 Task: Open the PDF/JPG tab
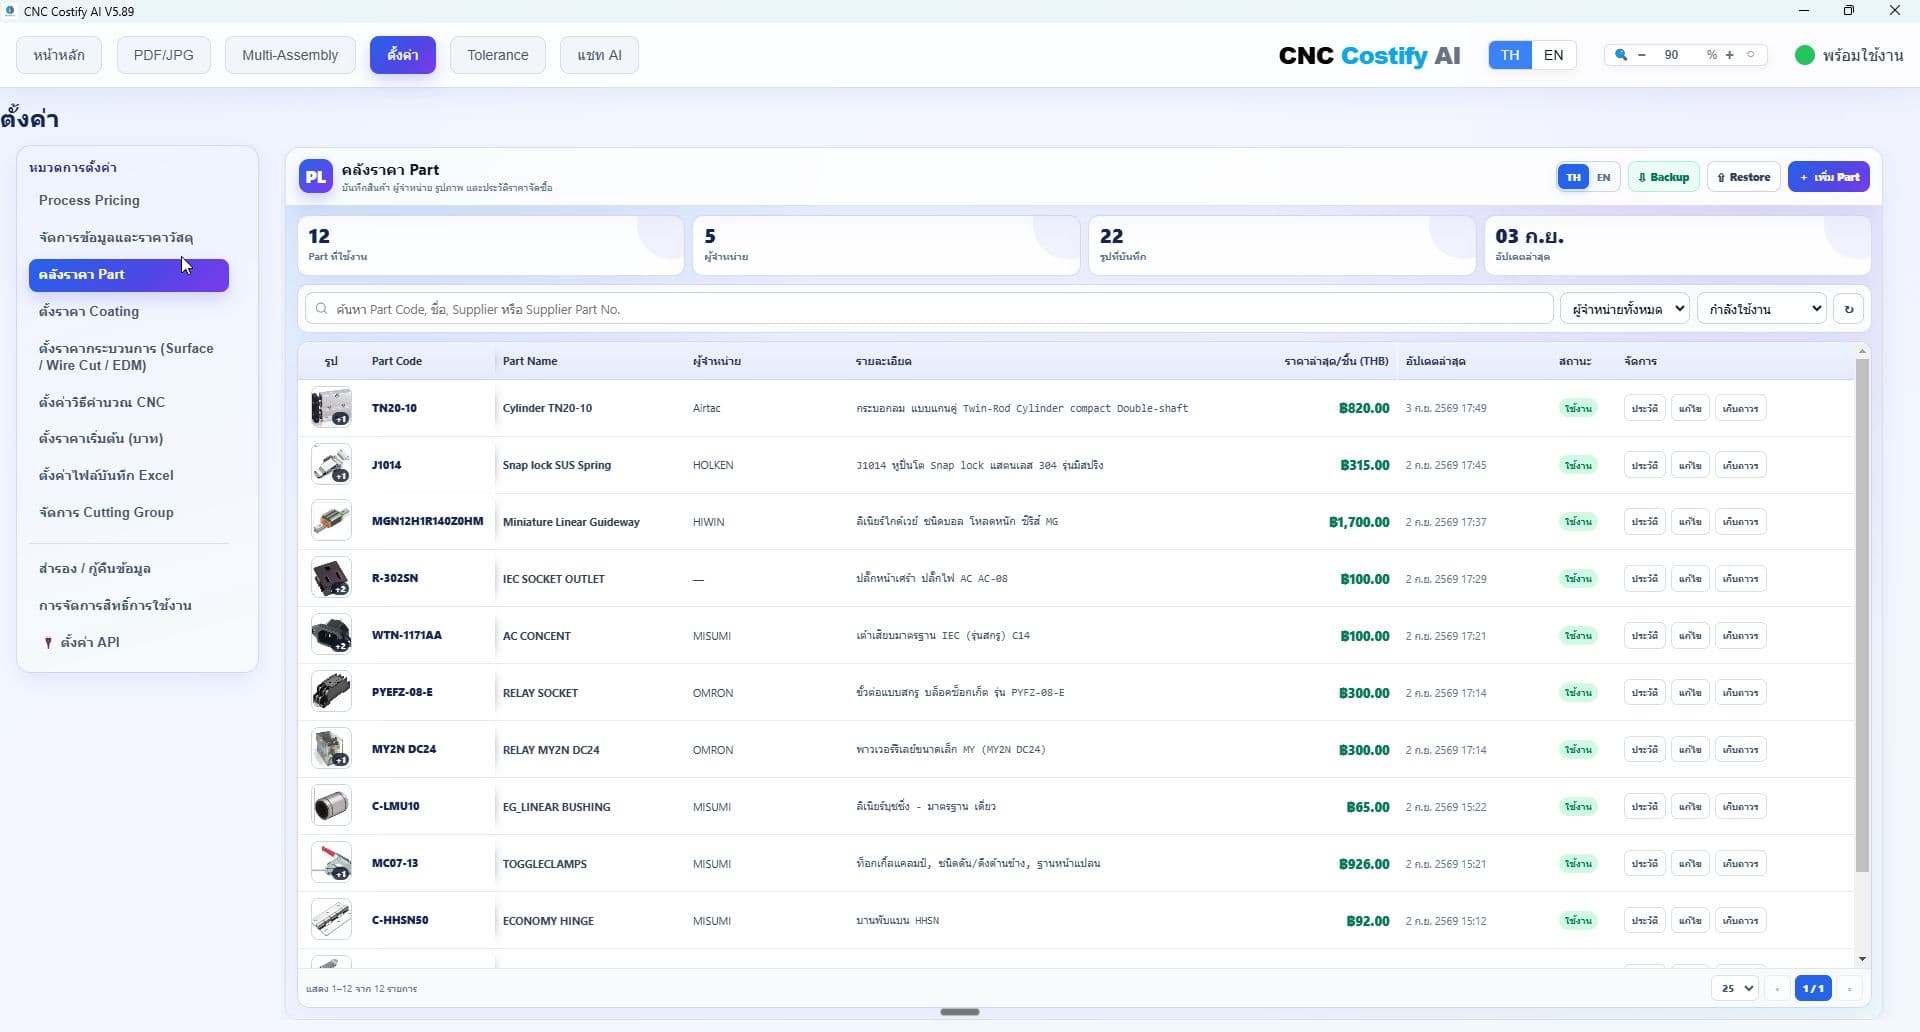pos(164,55)
